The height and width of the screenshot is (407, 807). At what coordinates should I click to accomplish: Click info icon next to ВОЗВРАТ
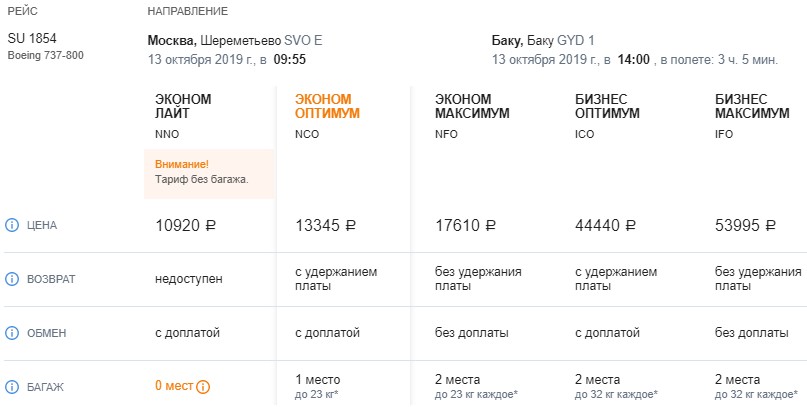tap(12, 279)
